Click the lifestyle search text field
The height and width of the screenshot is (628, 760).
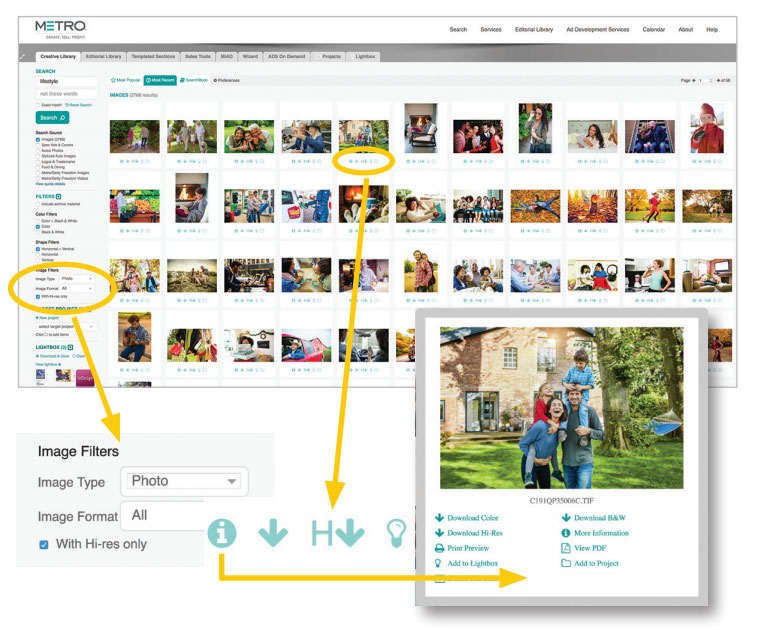(66, 81)
